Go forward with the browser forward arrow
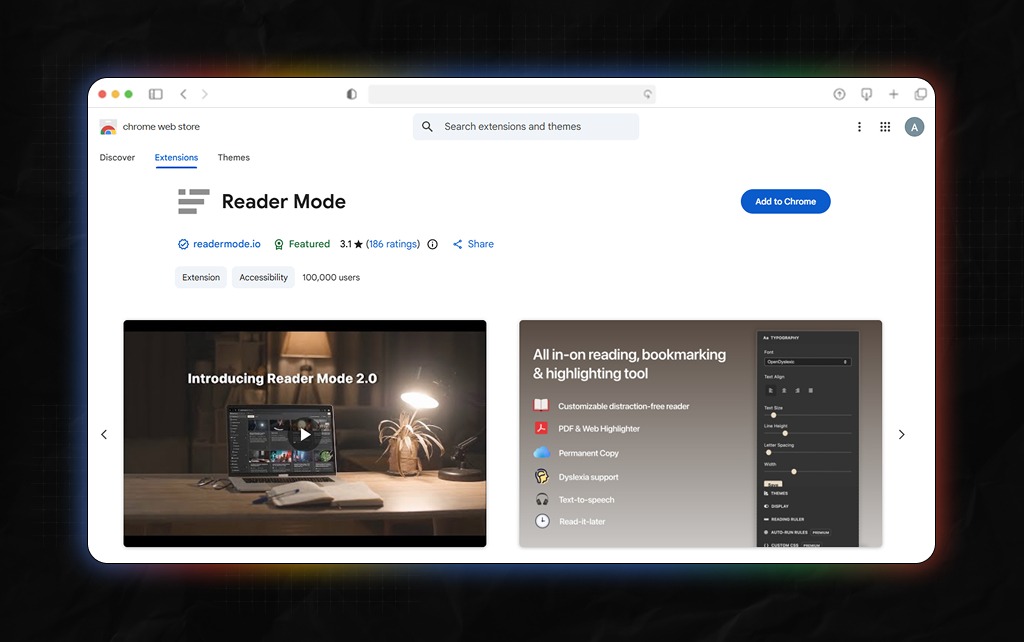Image resolution: width=1024 pixels, height=642 pixels. [x=204, y=94]
